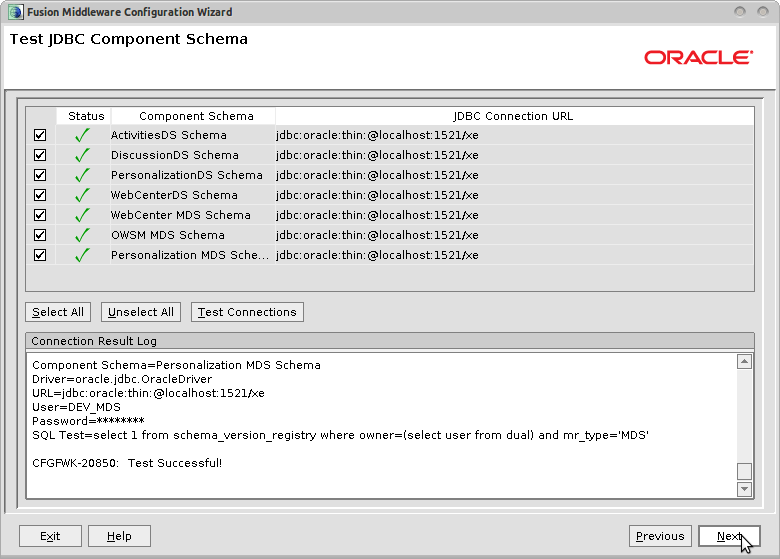Click the 'Component Schema=Personalization MDS Schema' log line

pyautogui.click(x=176, y=365)
